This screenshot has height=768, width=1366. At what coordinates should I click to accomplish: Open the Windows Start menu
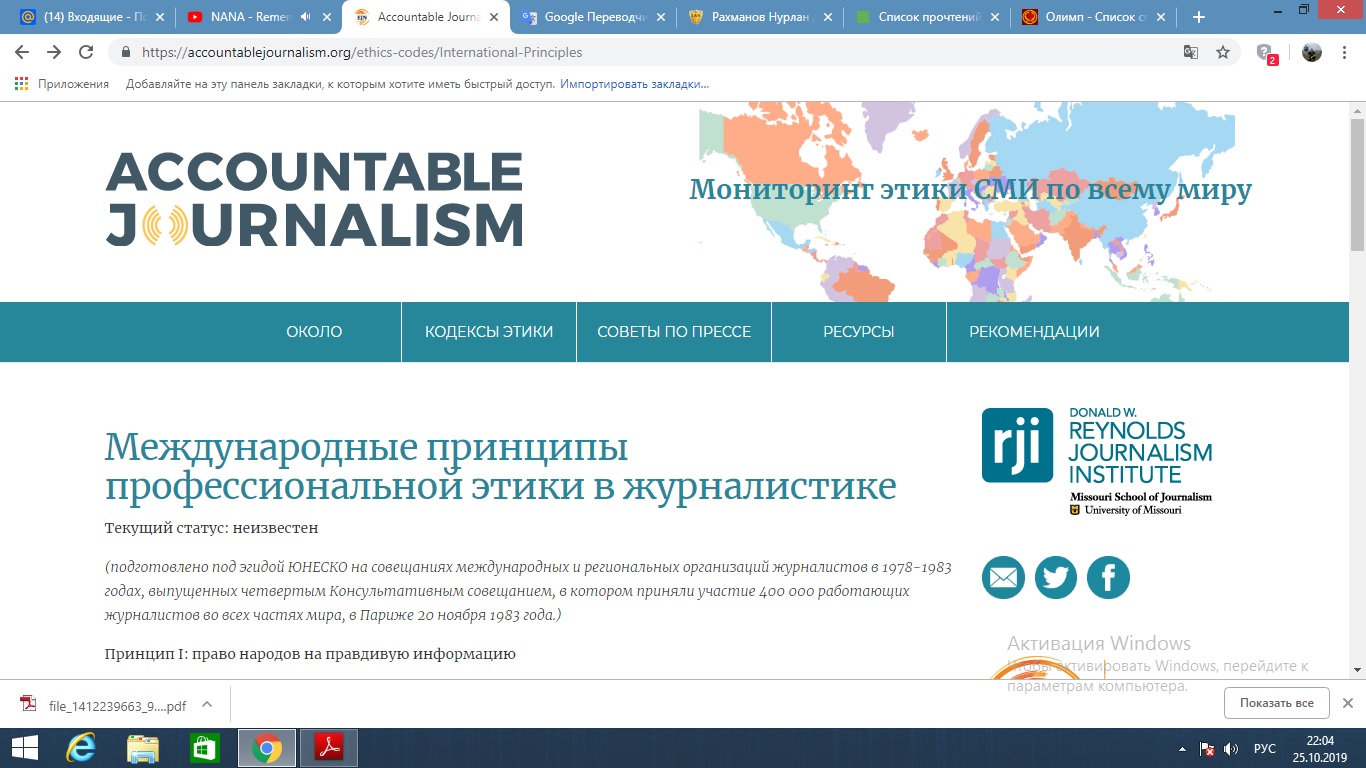24,748
